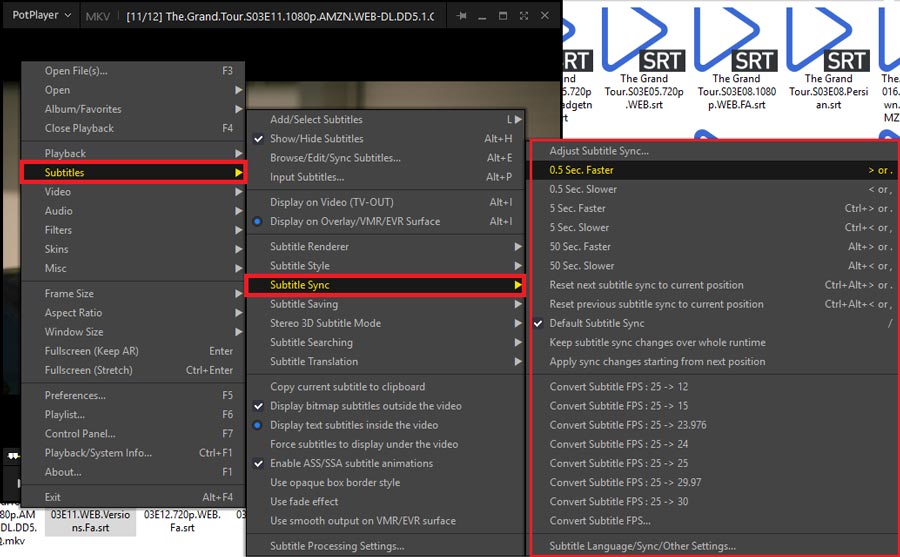The width and height of the screenshot is (900, 557).
Task: Open Preferences... from menu
Action: 133,395
